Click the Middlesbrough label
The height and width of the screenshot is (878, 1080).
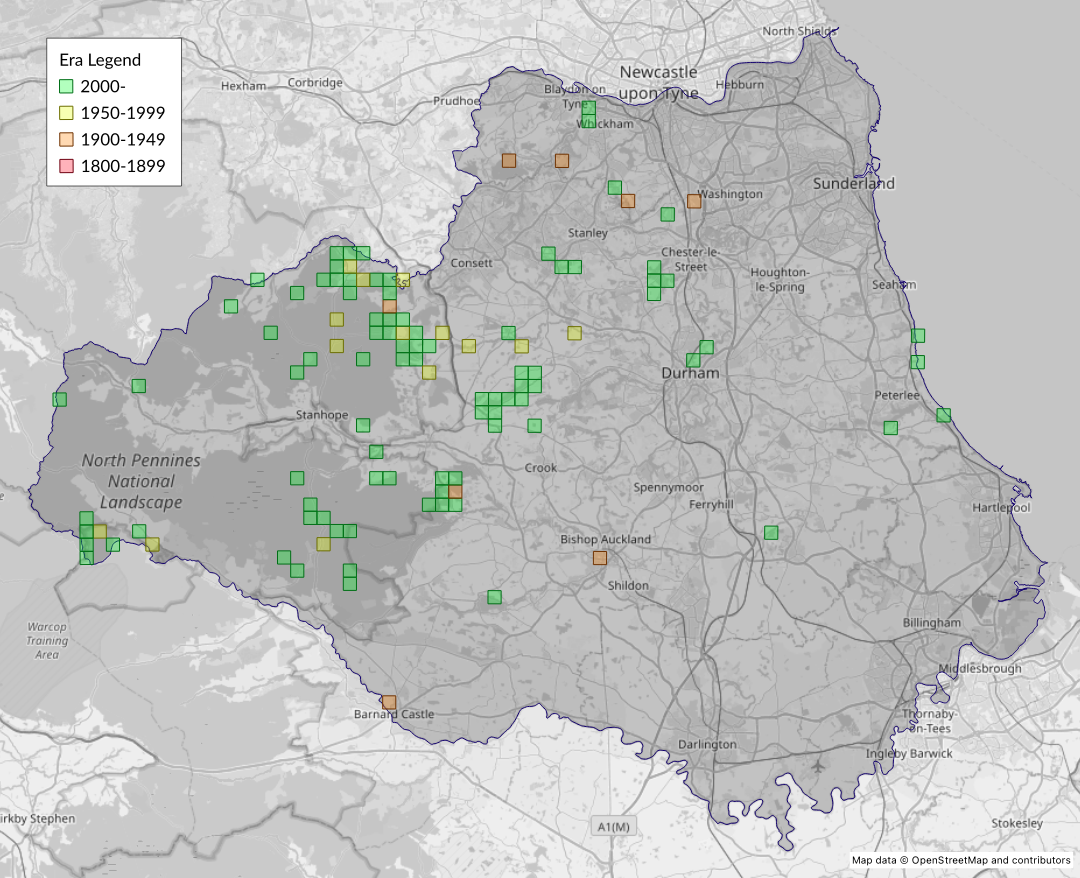(x=980, y=669)
